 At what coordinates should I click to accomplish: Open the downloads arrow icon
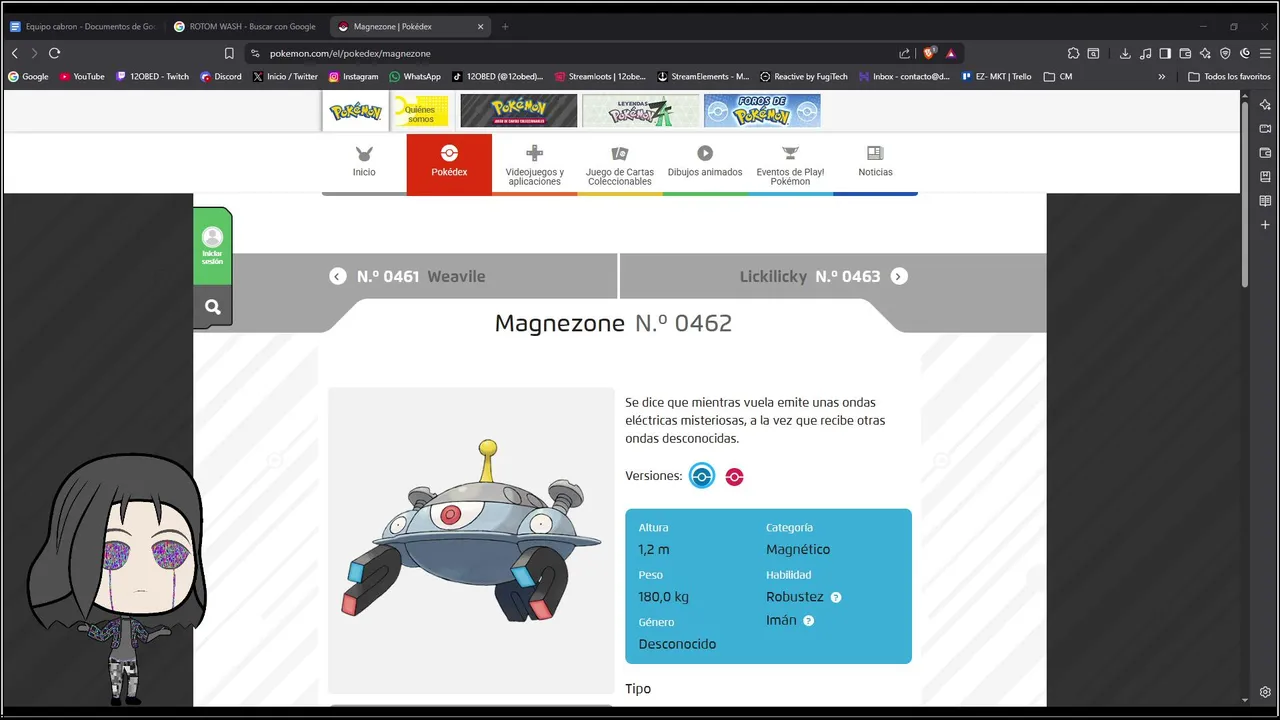tap(1125, 53)
